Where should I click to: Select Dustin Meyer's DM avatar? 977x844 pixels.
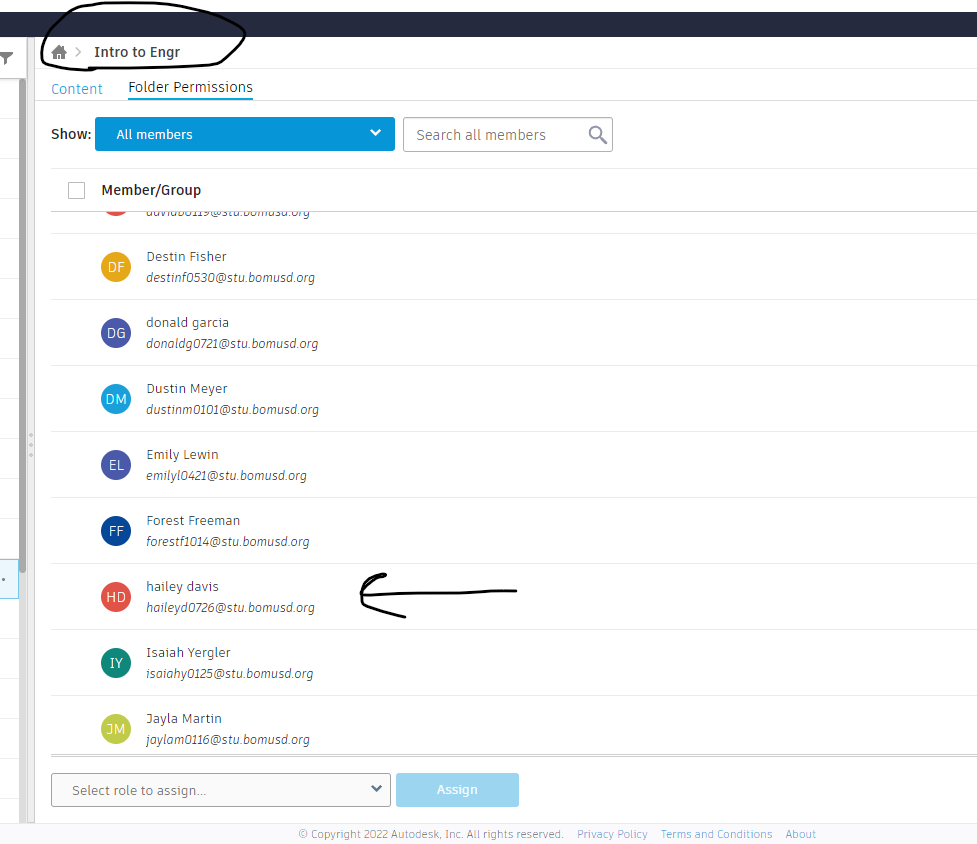tap(116, 399)
